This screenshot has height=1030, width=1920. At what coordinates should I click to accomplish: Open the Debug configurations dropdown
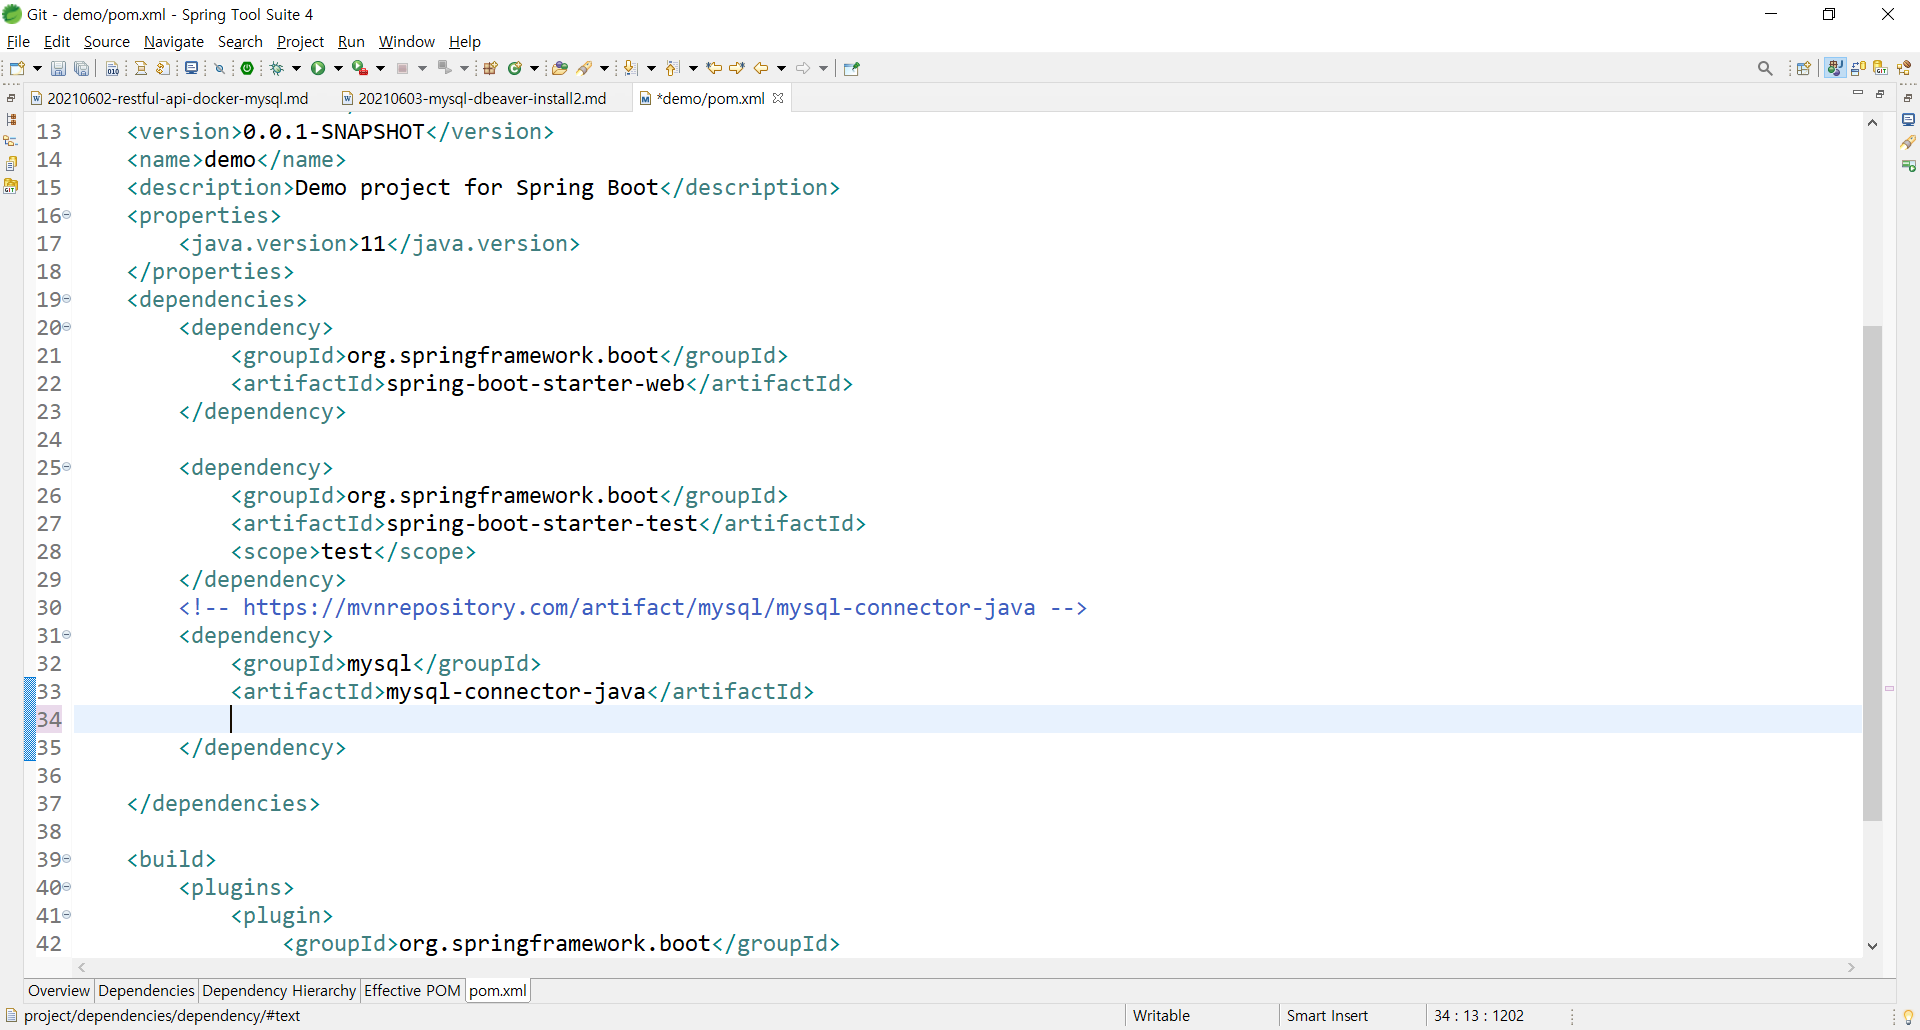click(296, 68)
